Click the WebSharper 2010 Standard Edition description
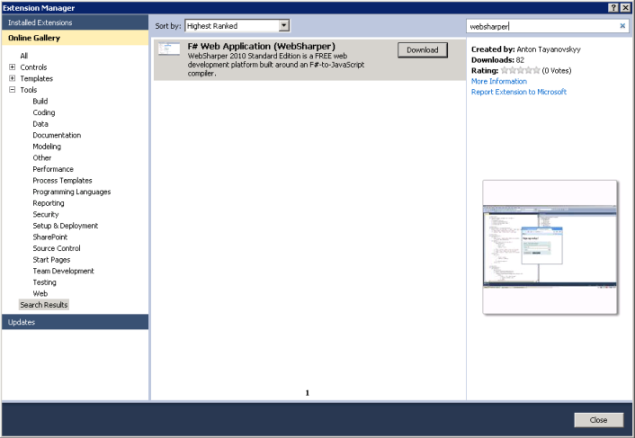The width and height of the screenshot is (635, 438). click(x=276, y=65)
